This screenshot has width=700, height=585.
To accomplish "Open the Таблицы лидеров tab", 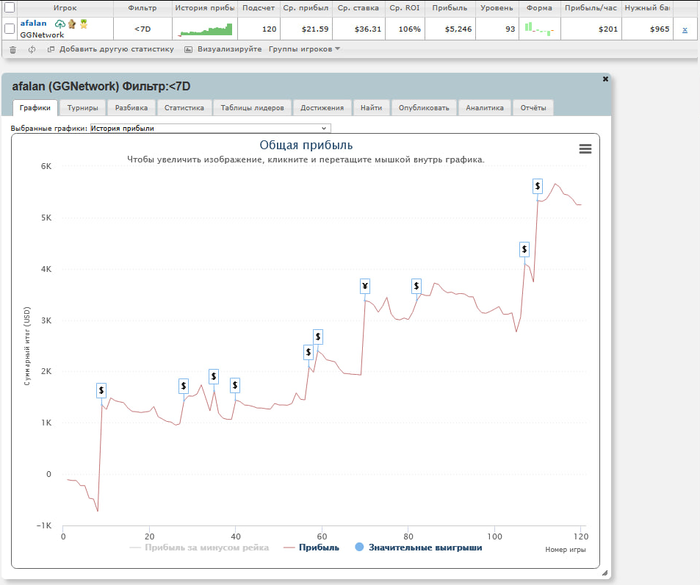I will point(252,108).
